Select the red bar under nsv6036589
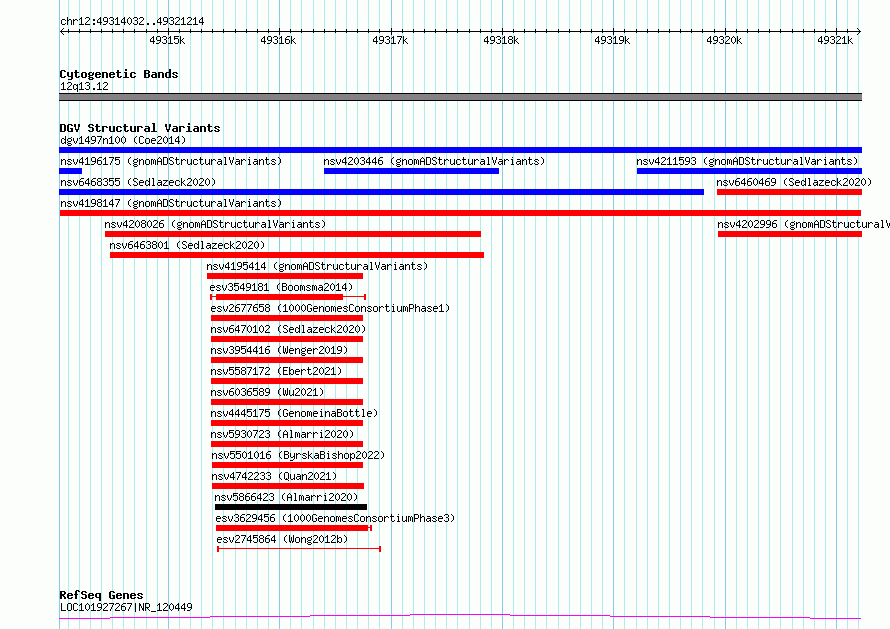890x629 pixels. pos(287,402)
